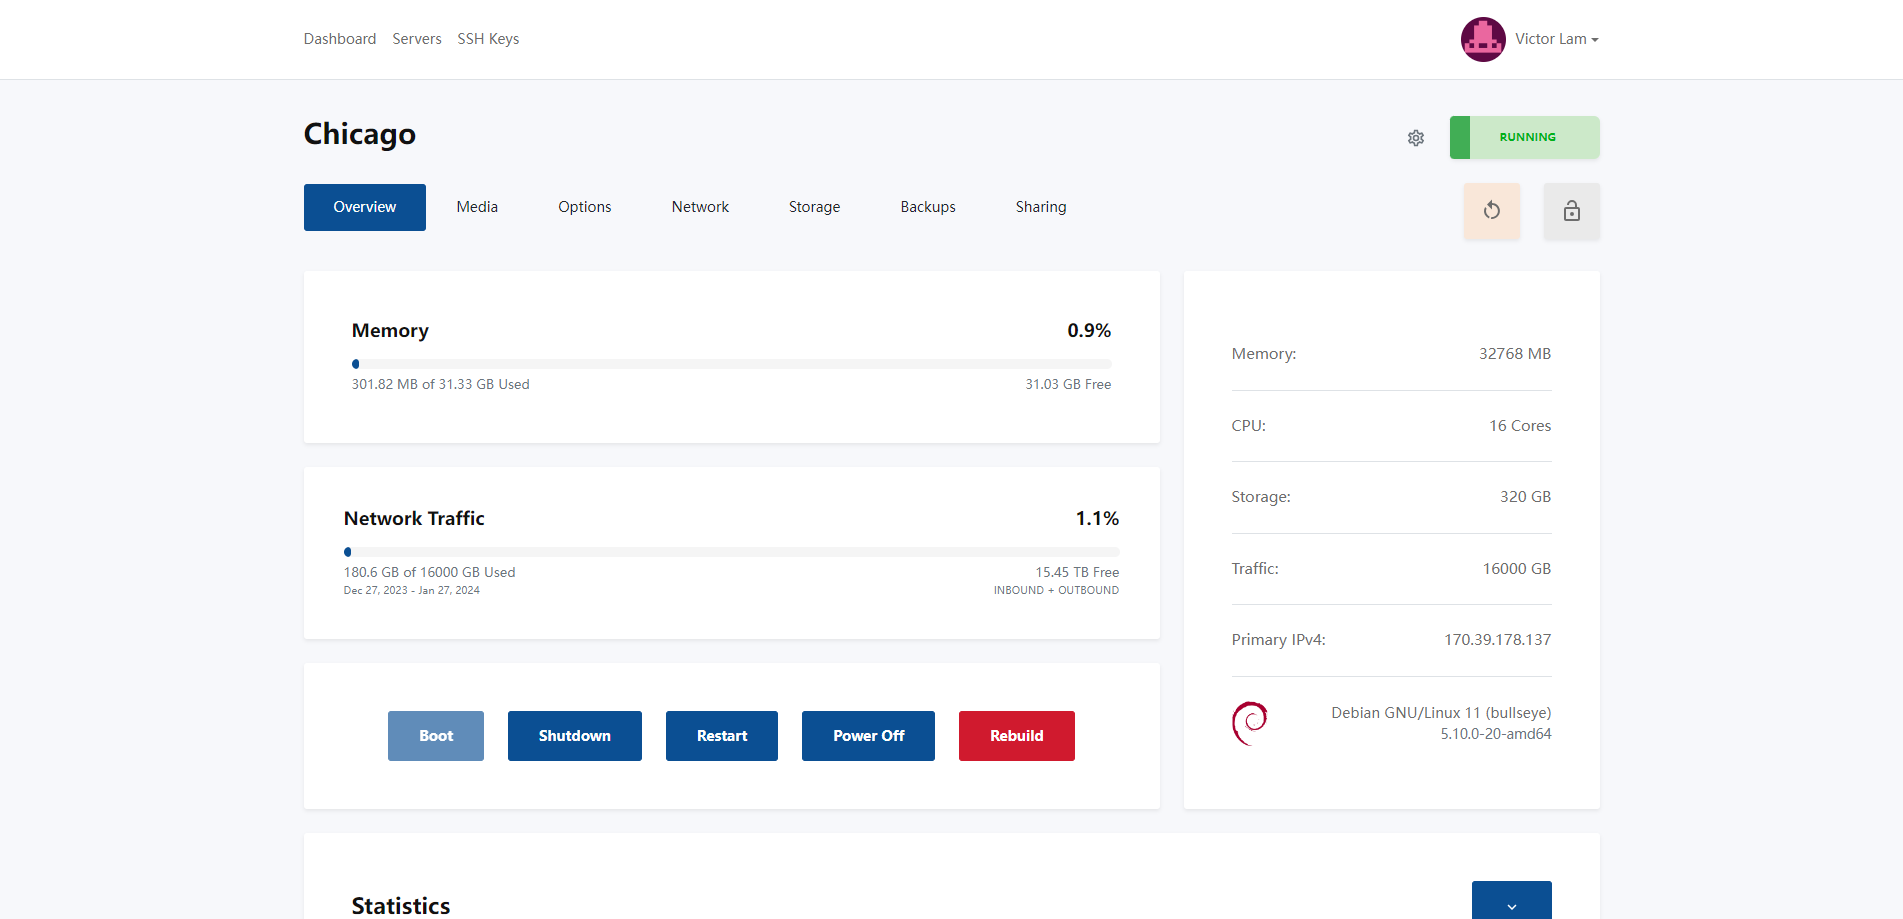This screenshot has width=1903, height=919.
Task: Click the Memory card heading
Action: point(390,331)
